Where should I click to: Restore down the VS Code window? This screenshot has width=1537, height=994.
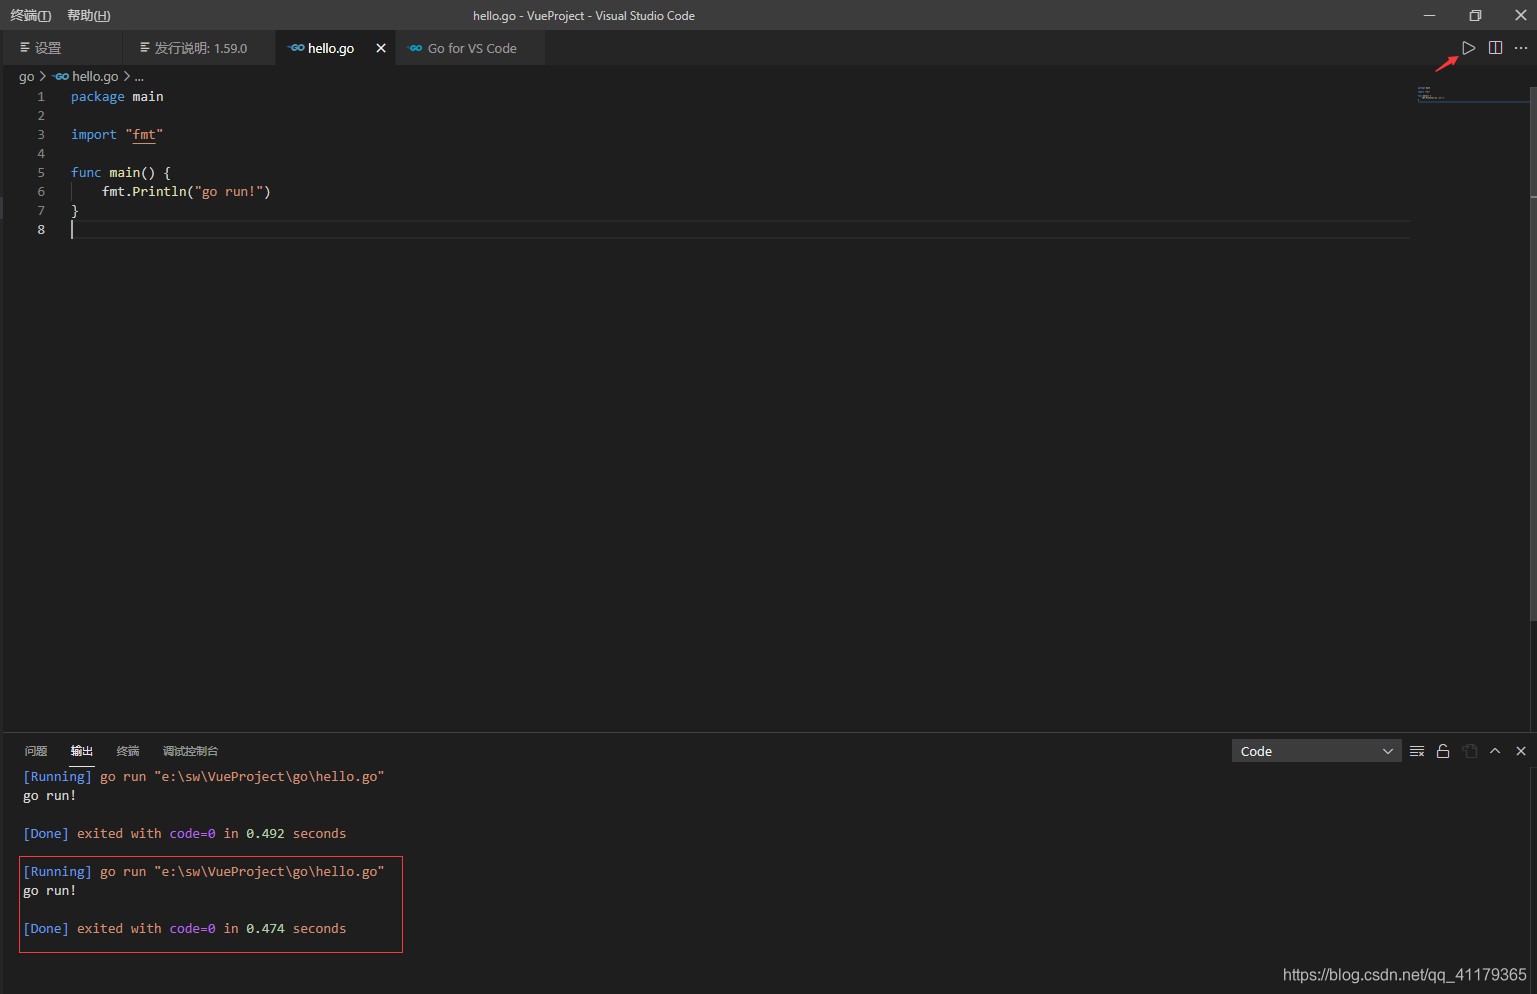point(1475,15)
